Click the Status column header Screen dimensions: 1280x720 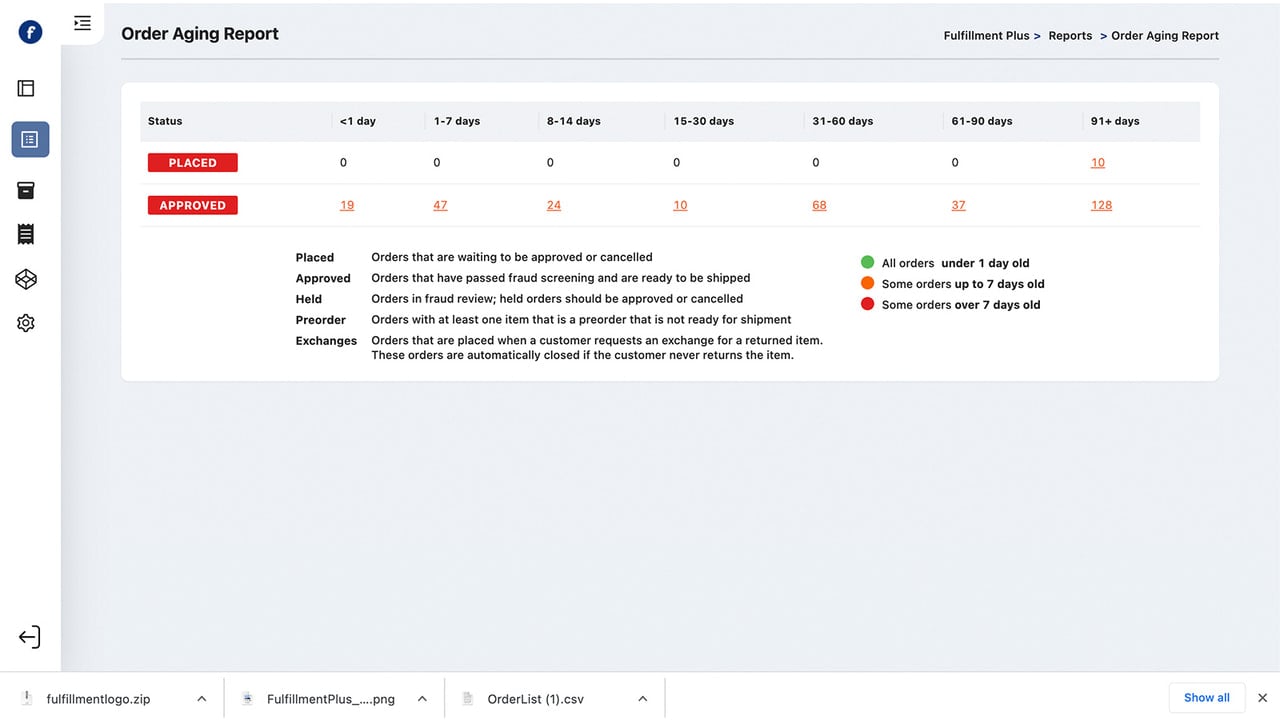pyautogui.click(x=165, y=121)
